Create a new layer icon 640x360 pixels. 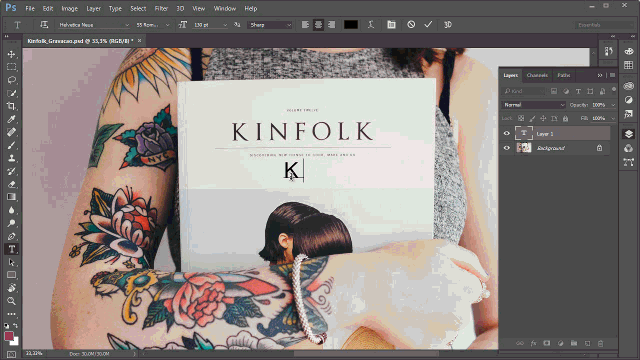[x=587, y=344]
